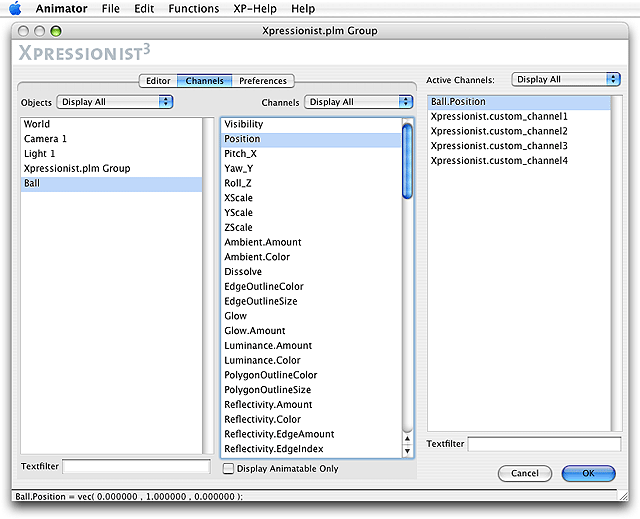This screenshot has height=519, width=640.
Task: Select Ball.Position in Active Channels
Action: coord(519,102)
